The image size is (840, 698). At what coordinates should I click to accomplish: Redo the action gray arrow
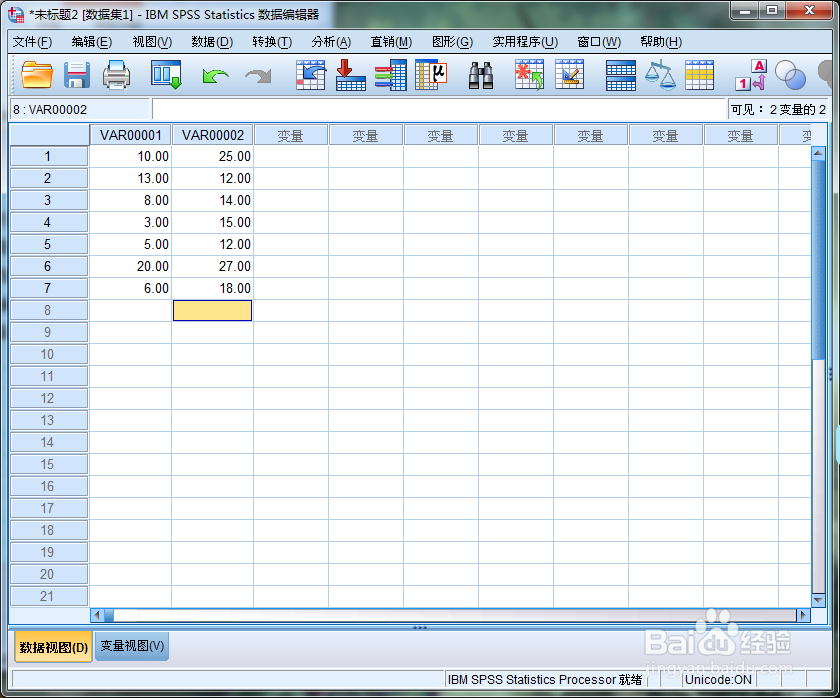[x=258, y=76]
